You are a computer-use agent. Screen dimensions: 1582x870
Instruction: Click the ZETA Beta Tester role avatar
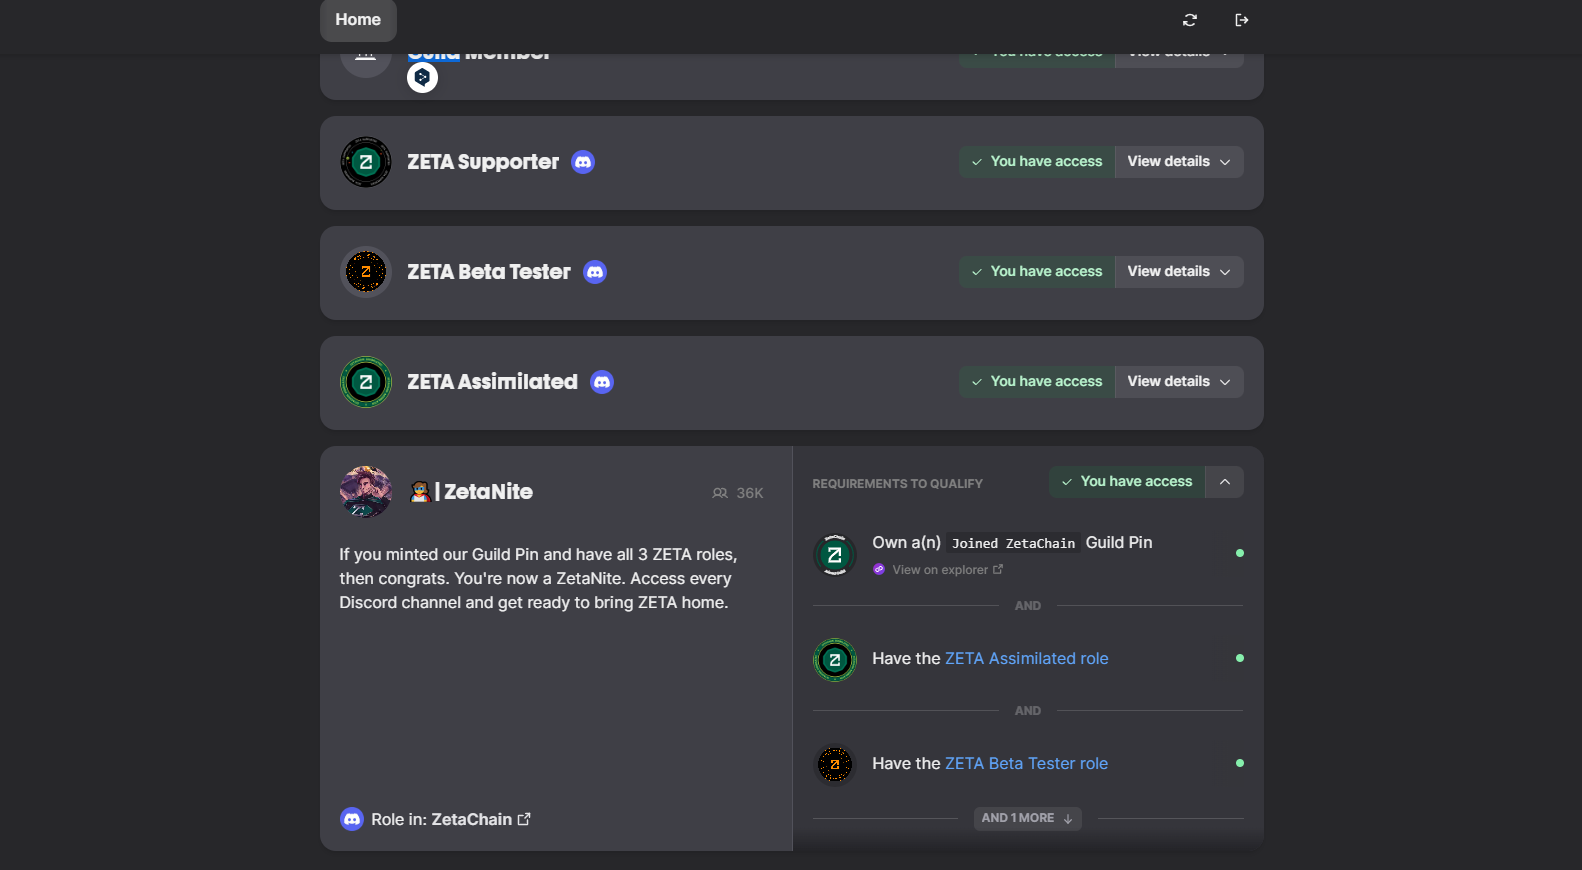[x=366, y=272]
